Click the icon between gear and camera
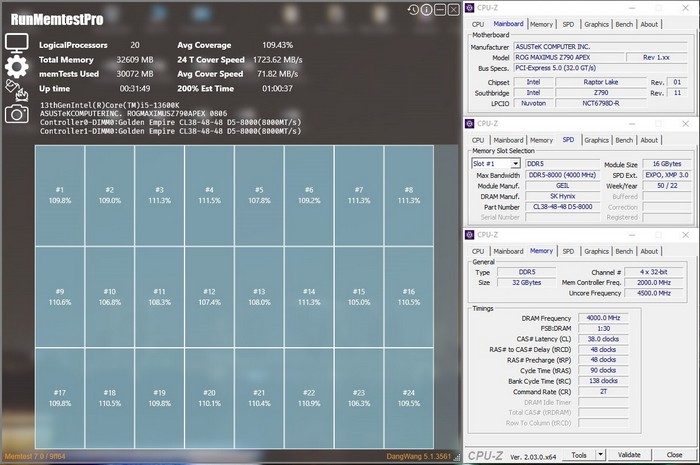Viewport: 700px width, 465px height. (x=14, y=90)
